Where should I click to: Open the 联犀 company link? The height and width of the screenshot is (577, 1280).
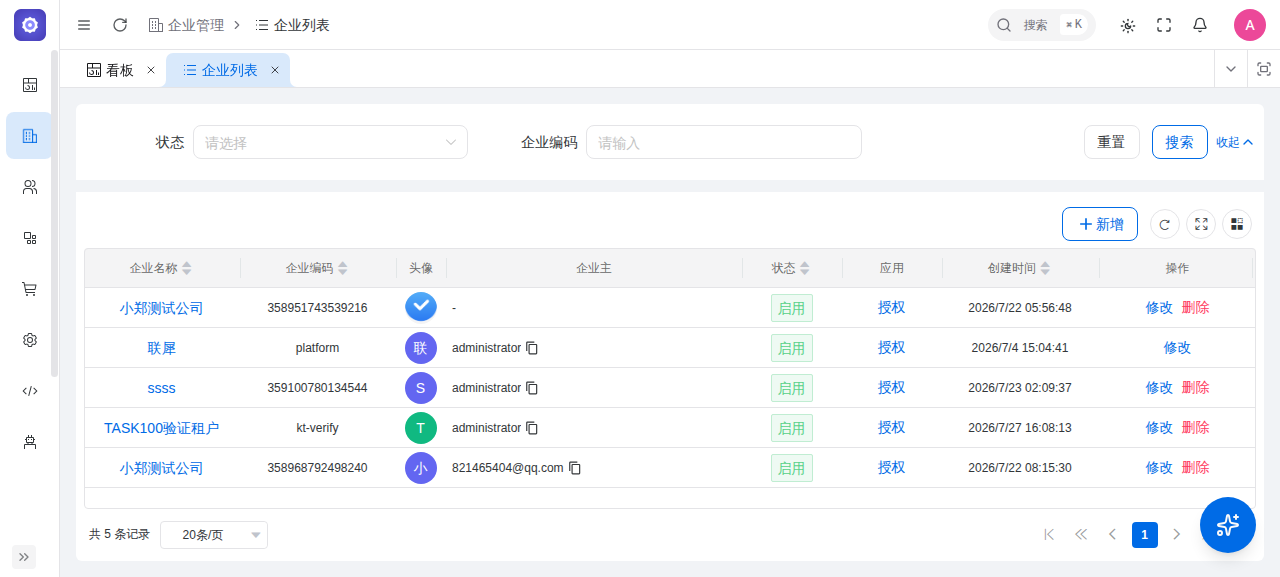pyautogui.click(x=162, y=348)
